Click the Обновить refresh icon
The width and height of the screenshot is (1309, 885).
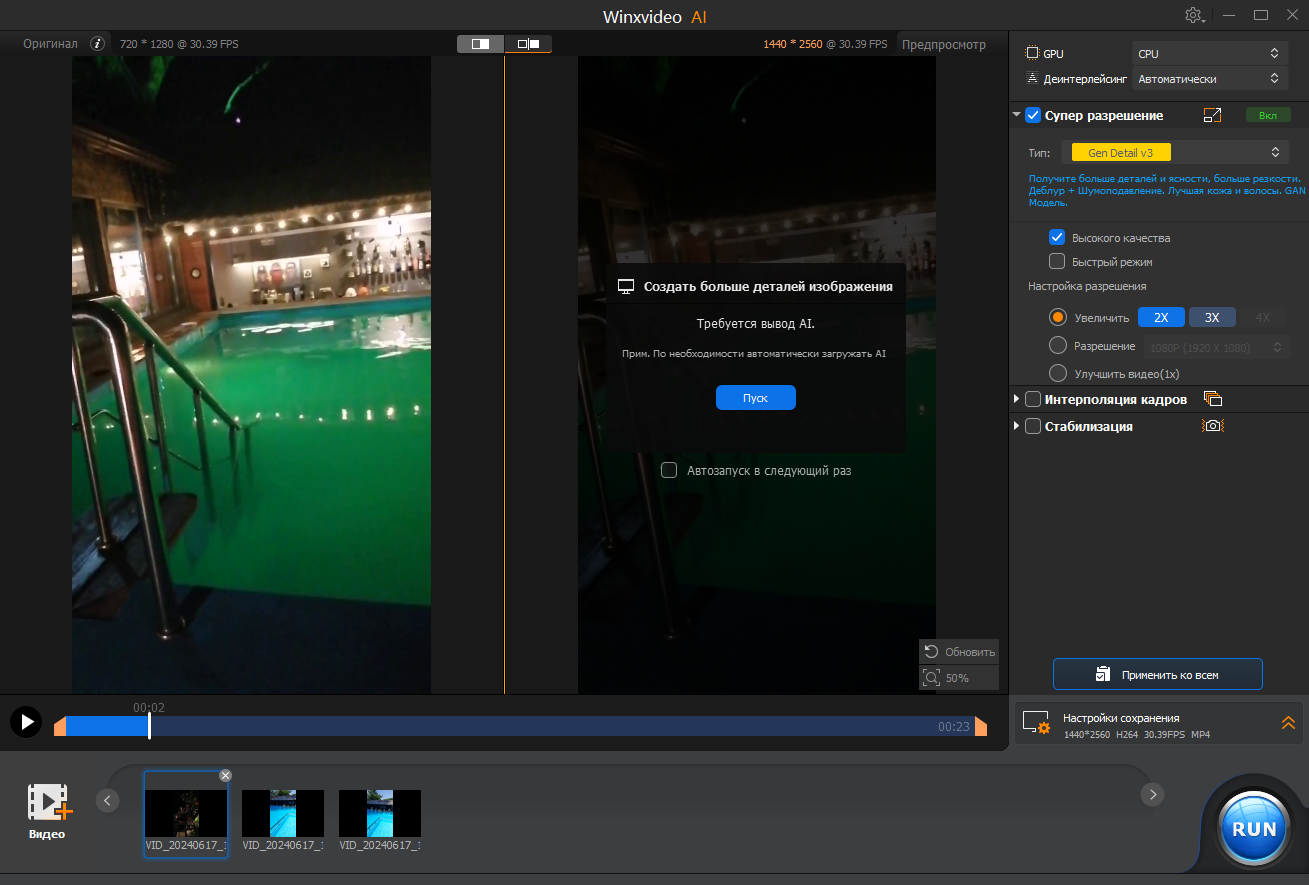coord(932,651)
